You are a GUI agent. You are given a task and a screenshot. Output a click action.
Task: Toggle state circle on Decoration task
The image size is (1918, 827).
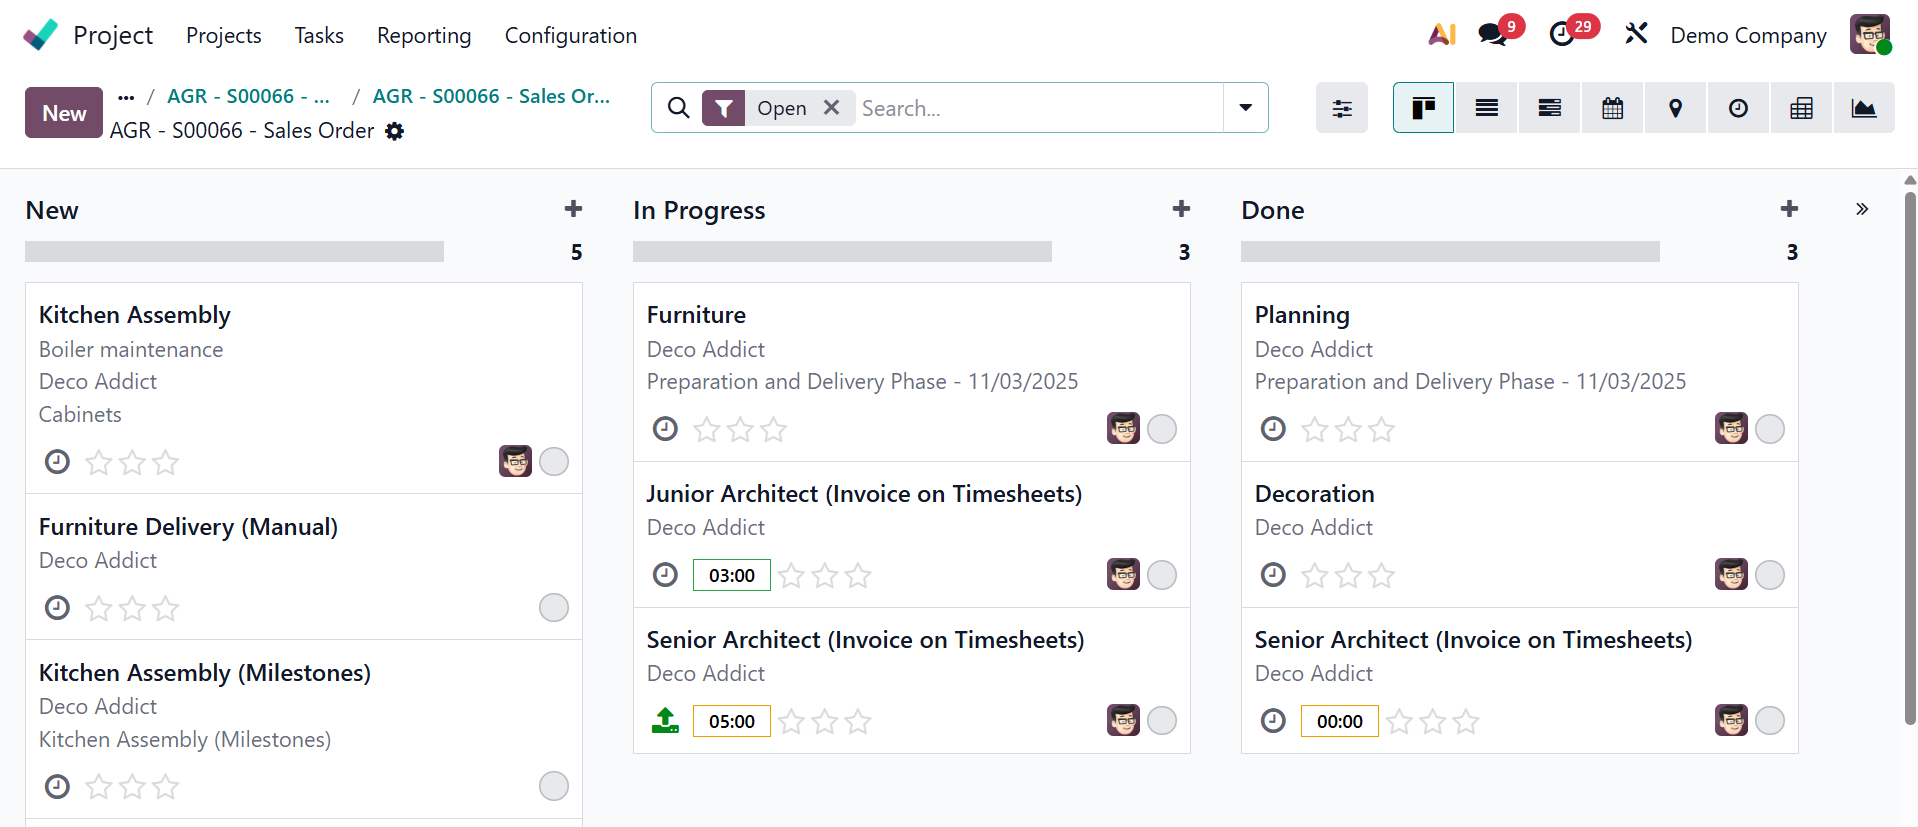pos(1769,575)
